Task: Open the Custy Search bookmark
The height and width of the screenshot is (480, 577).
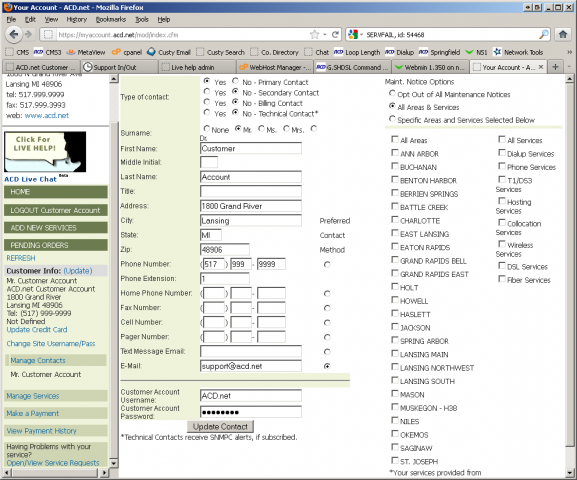Action: coord(220,52)
